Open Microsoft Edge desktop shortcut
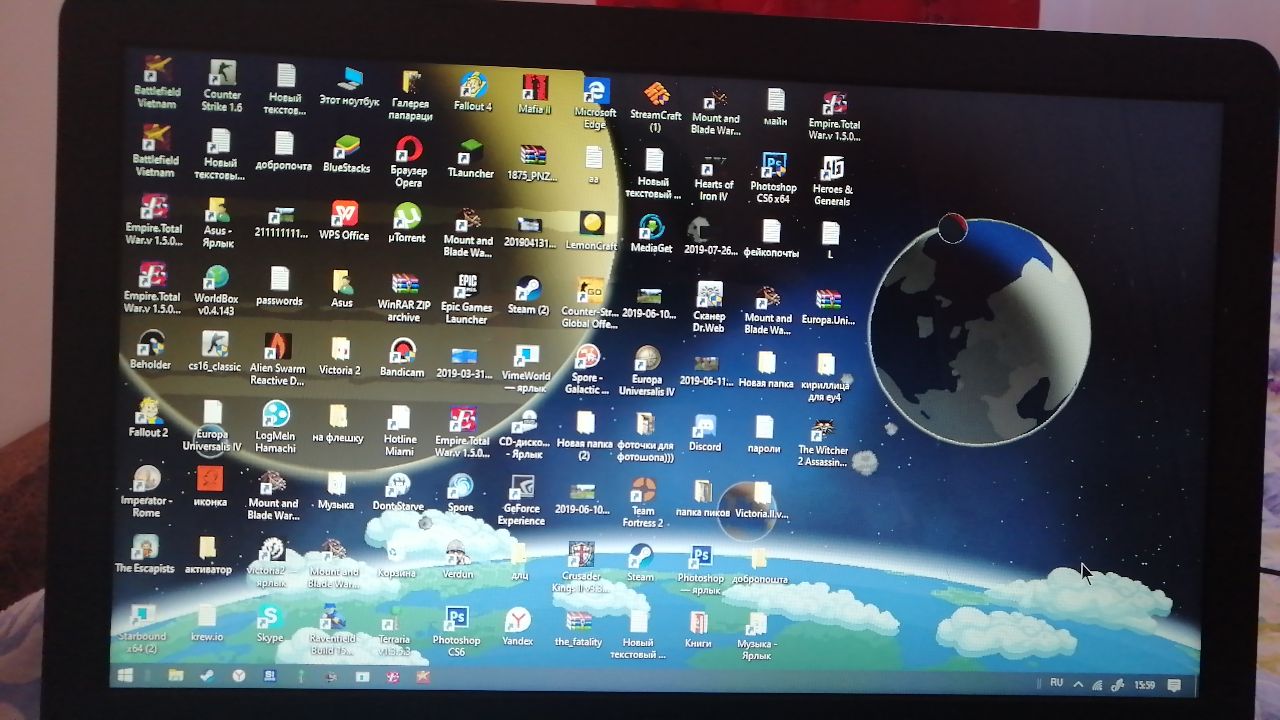1280x720 pixels. pos(595,104)
